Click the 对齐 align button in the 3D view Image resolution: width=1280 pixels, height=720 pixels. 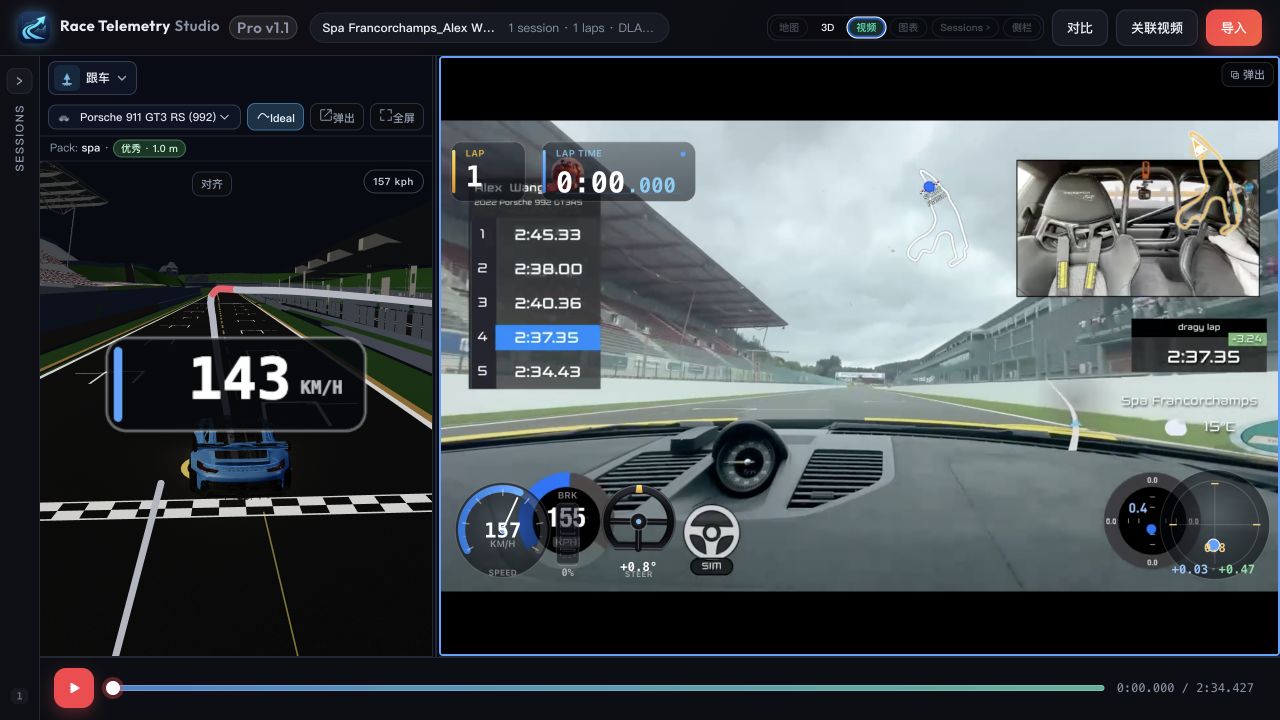[x=212, y=183]
